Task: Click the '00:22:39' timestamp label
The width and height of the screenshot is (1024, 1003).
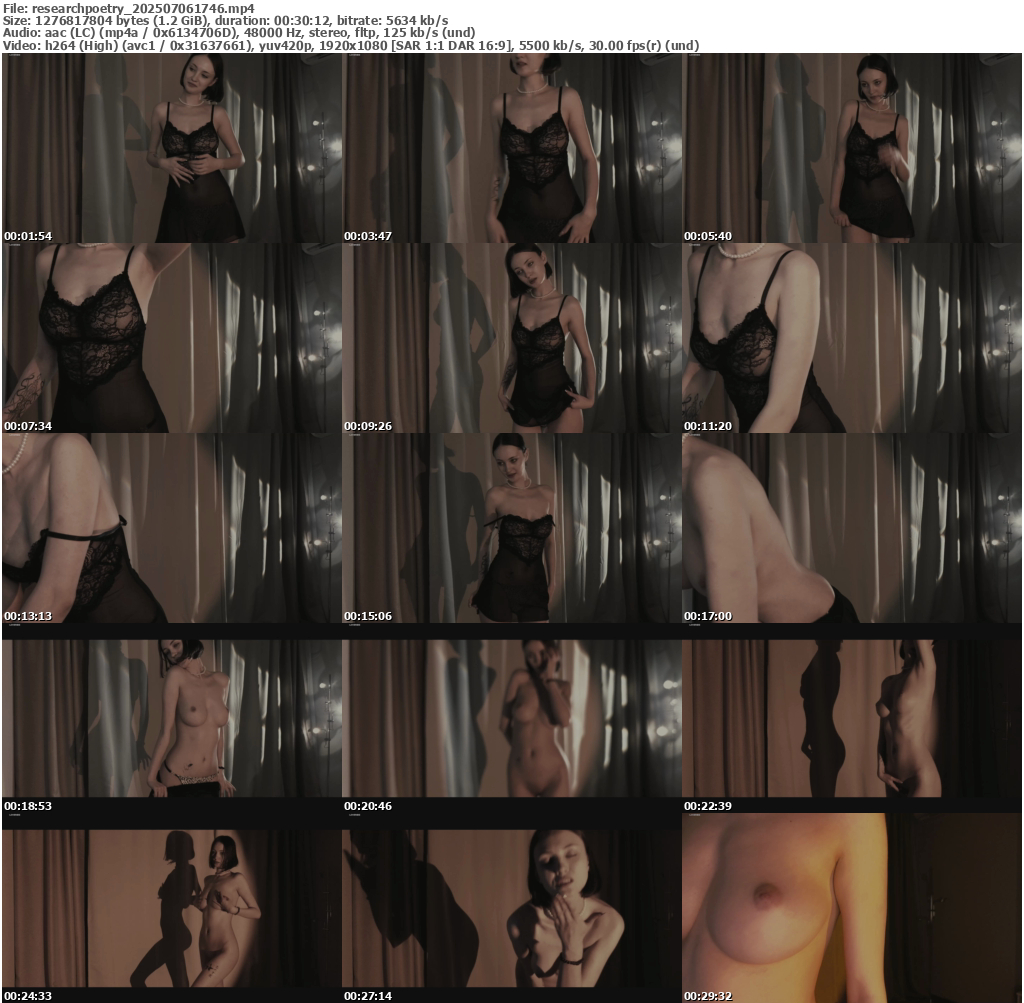Action: (x=708, y=806)
